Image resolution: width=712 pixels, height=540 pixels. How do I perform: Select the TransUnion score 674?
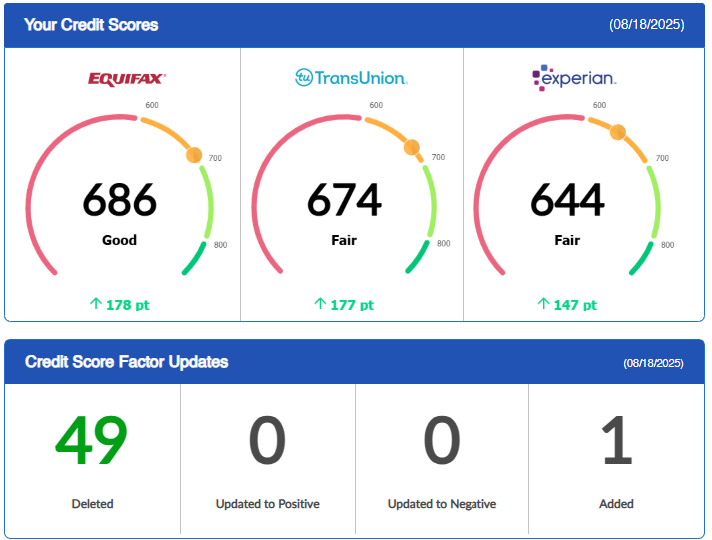[x=344, y=200]
